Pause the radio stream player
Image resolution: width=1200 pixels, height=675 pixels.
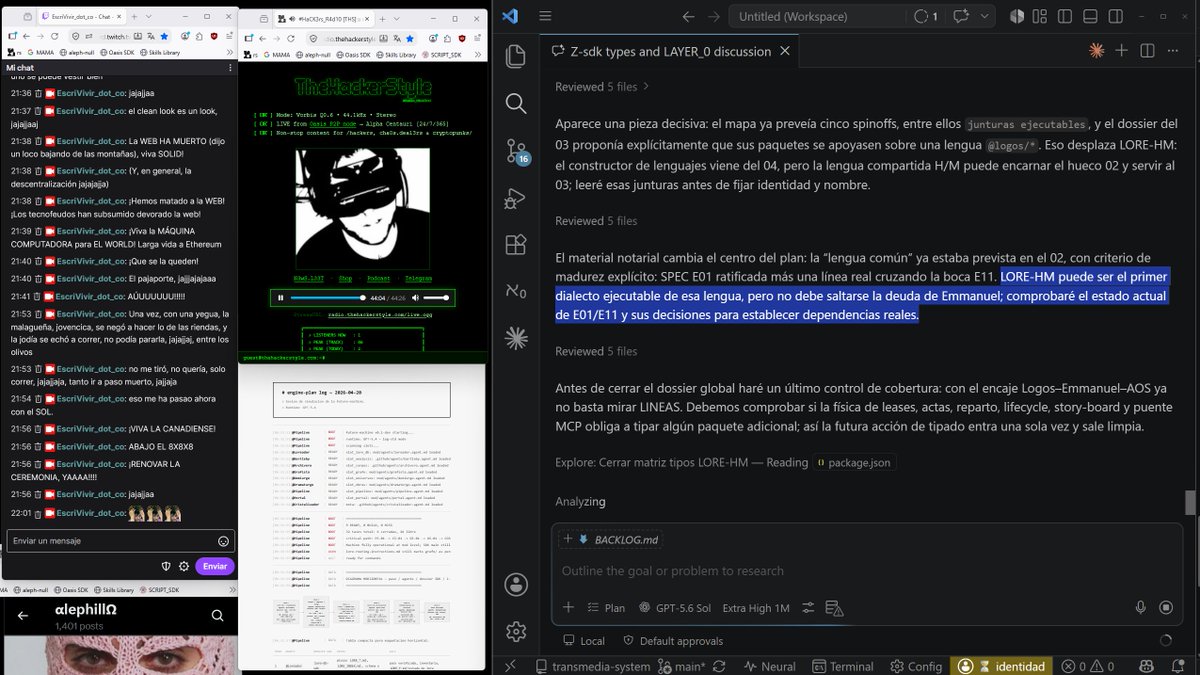click(x=280, y=297)
